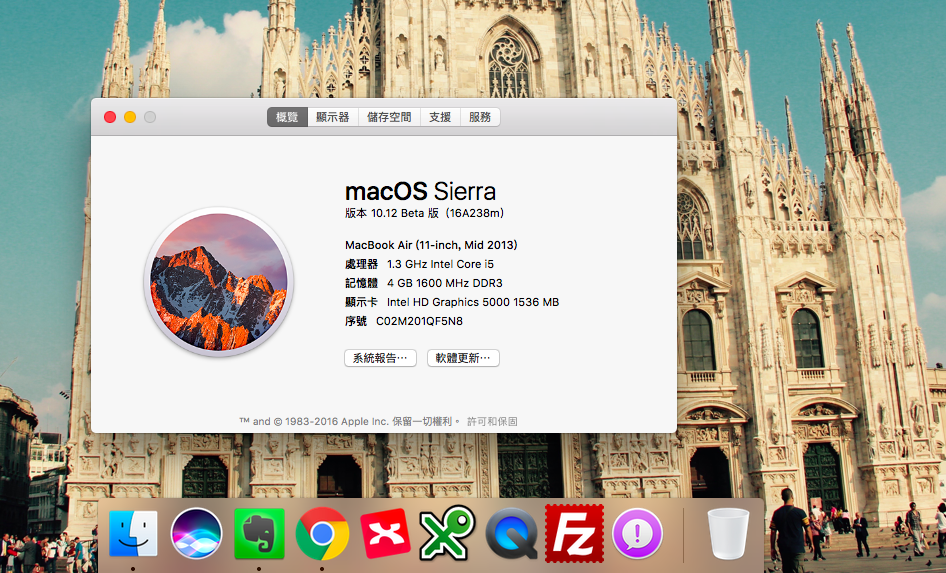Open the purple Feedback Assistant icon

tap(638, 534)
